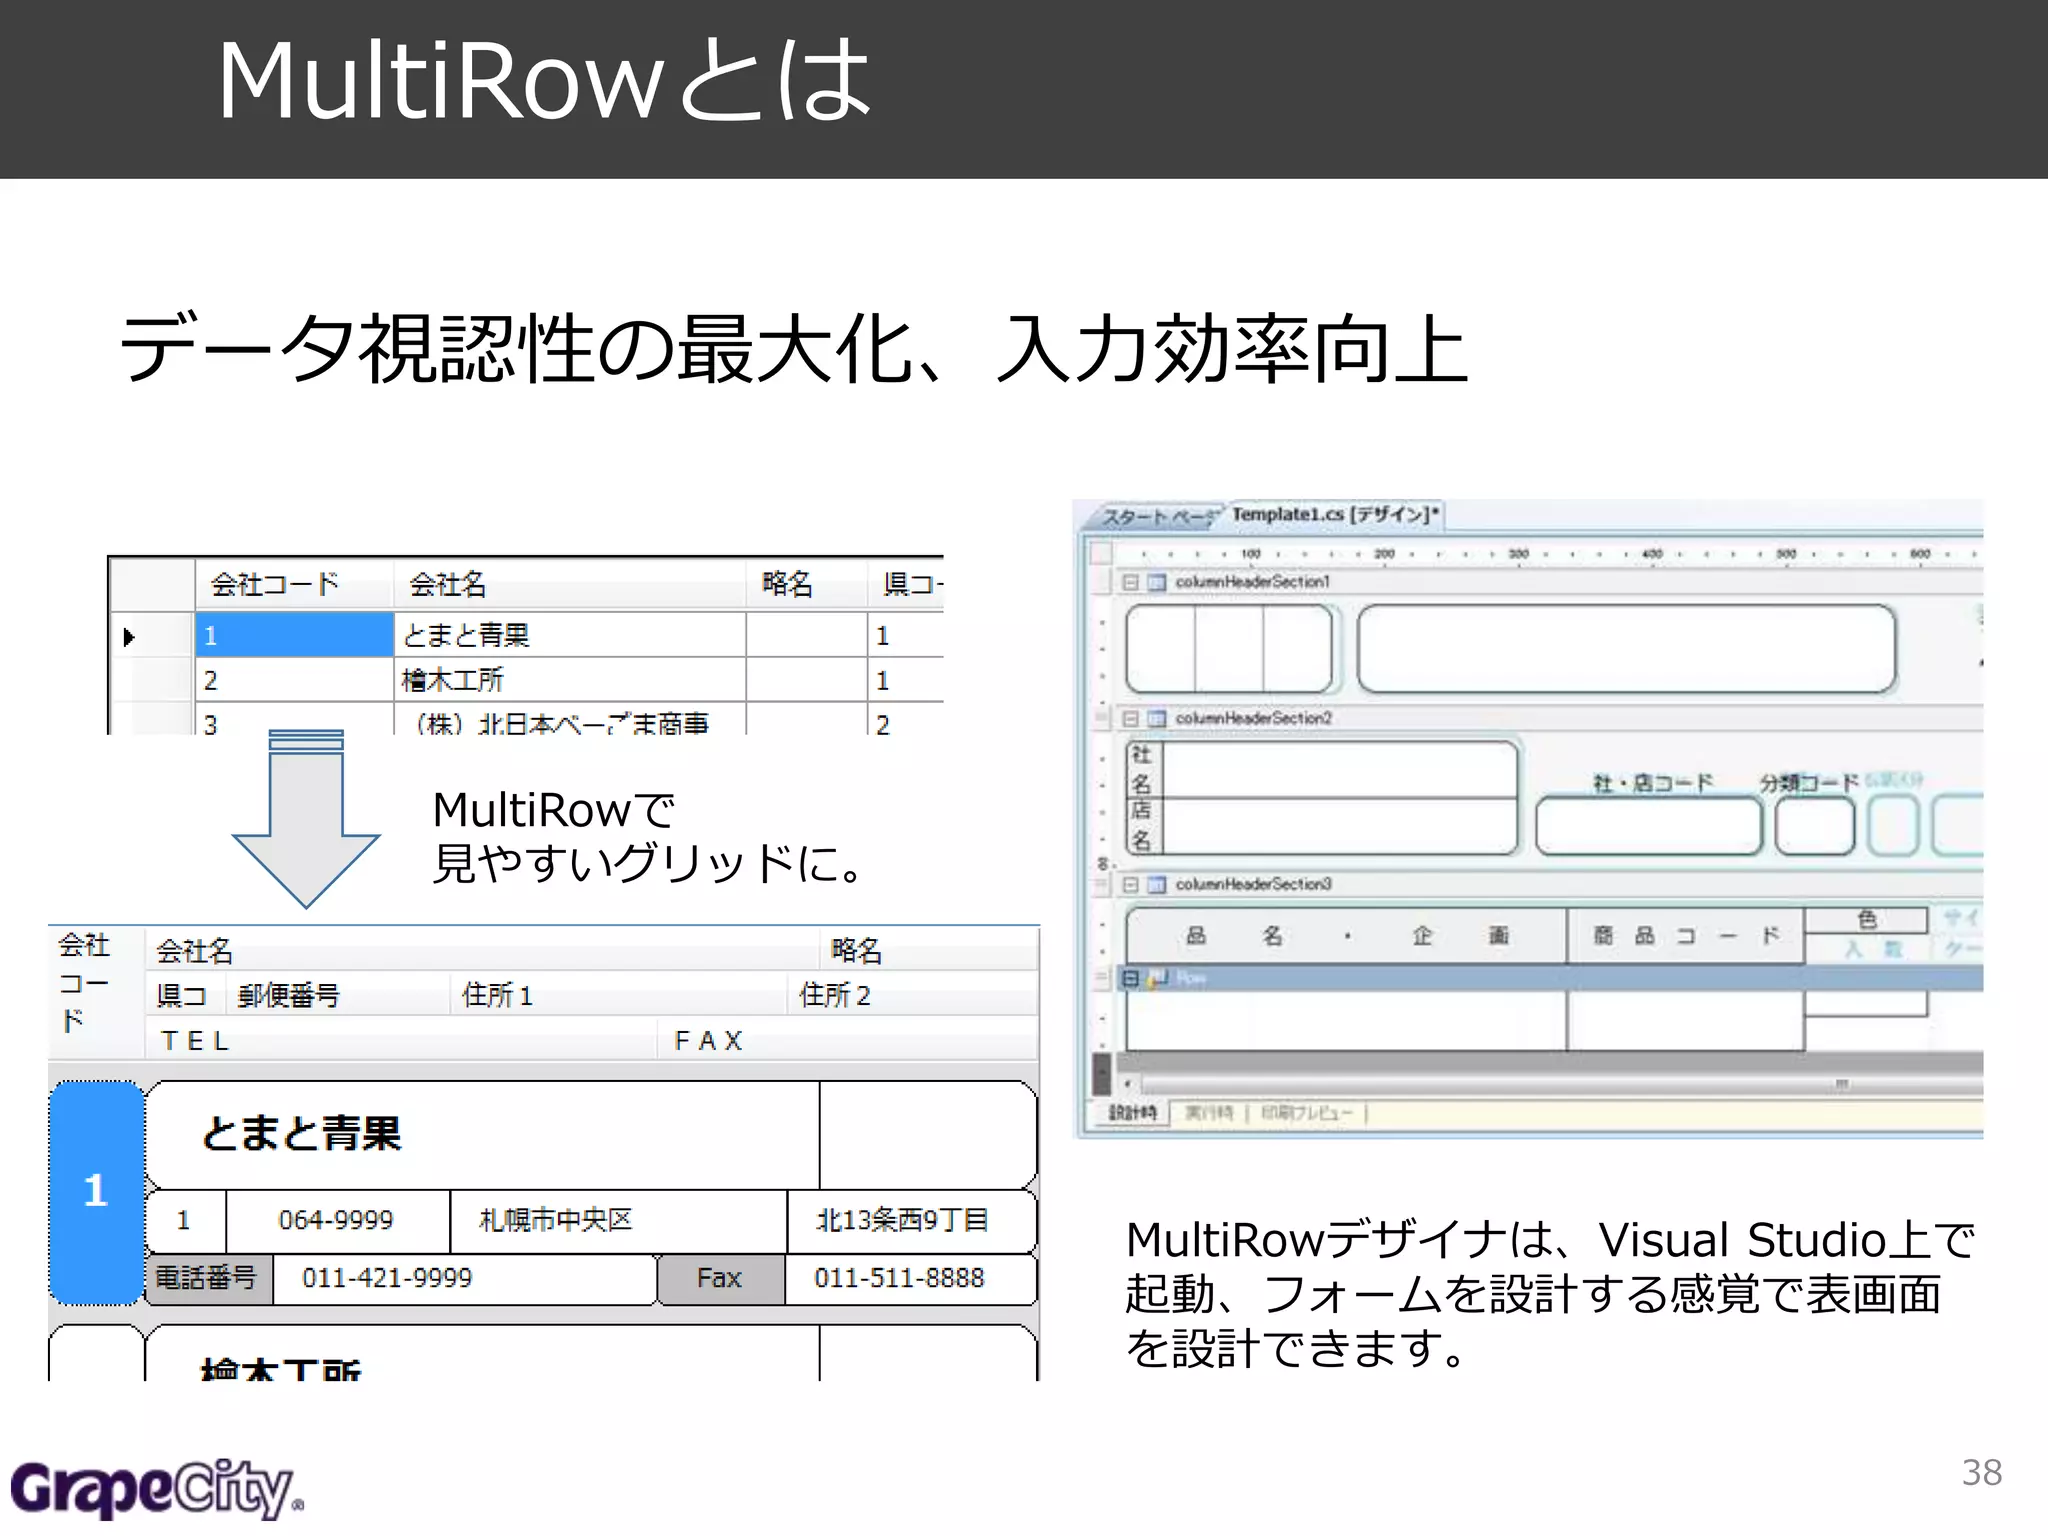Collapse the columnHeaderSection2 expander
The image size is (2048, 1536).
1130,718
